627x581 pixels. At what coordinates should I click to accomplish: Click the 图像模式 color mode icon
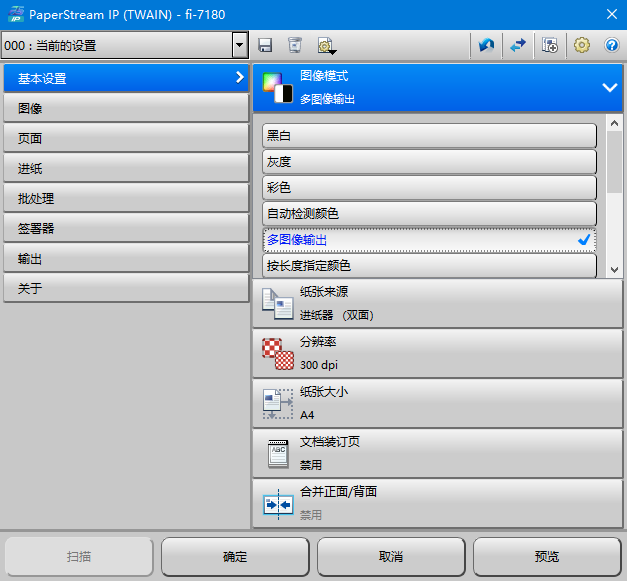278,88
